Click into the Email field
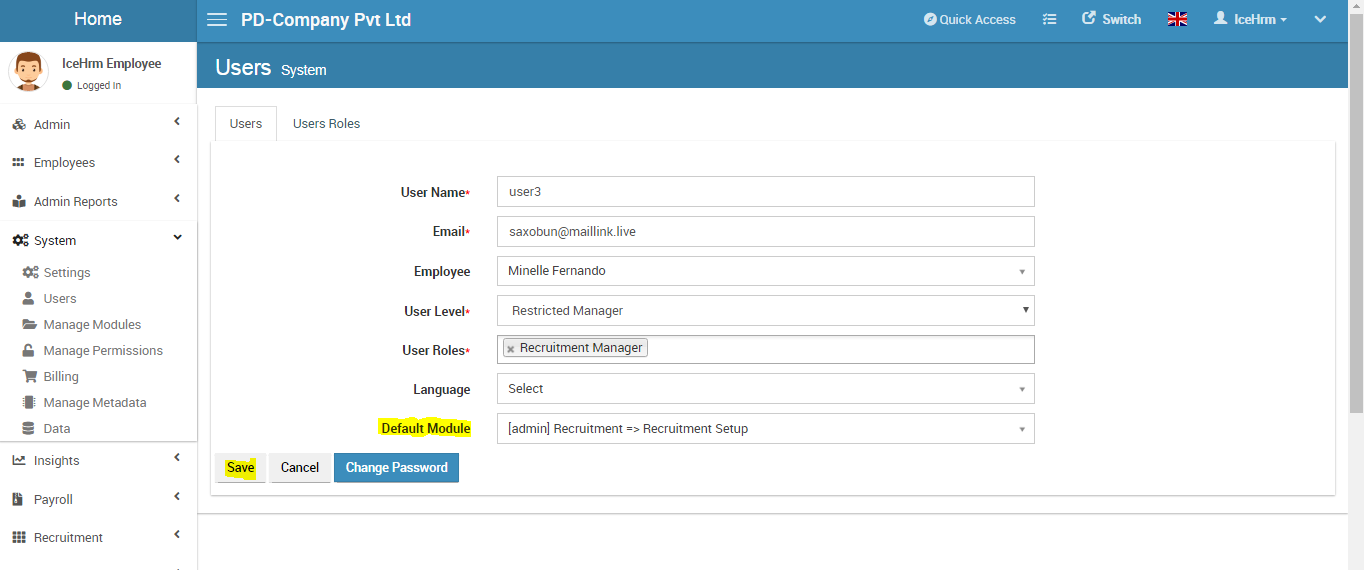1364x570 pixels. pyautogui.click(x=765, y=231)
